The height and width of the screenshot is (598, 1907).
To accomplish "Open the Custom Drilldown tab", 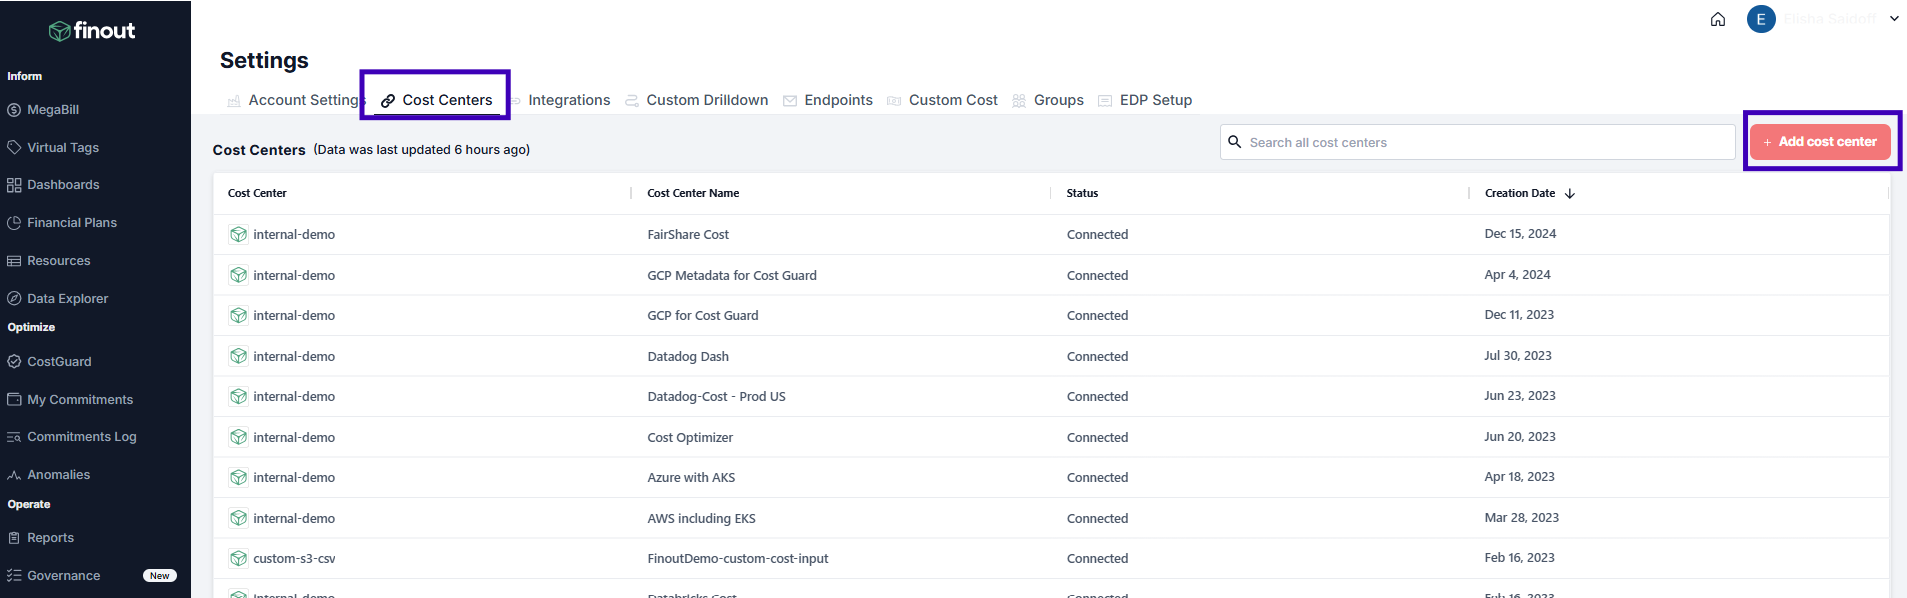I will click(x=706, y=101).
